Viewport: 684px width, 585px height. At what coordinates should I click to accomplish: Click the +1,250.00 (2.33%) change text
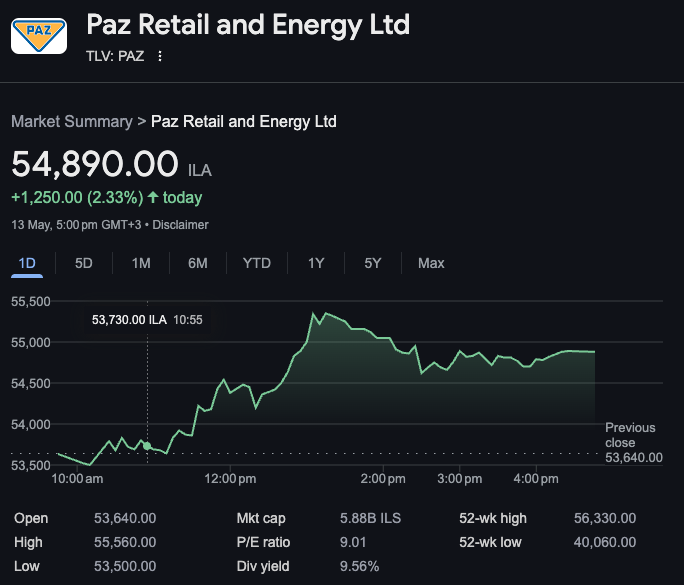point(77,197)
